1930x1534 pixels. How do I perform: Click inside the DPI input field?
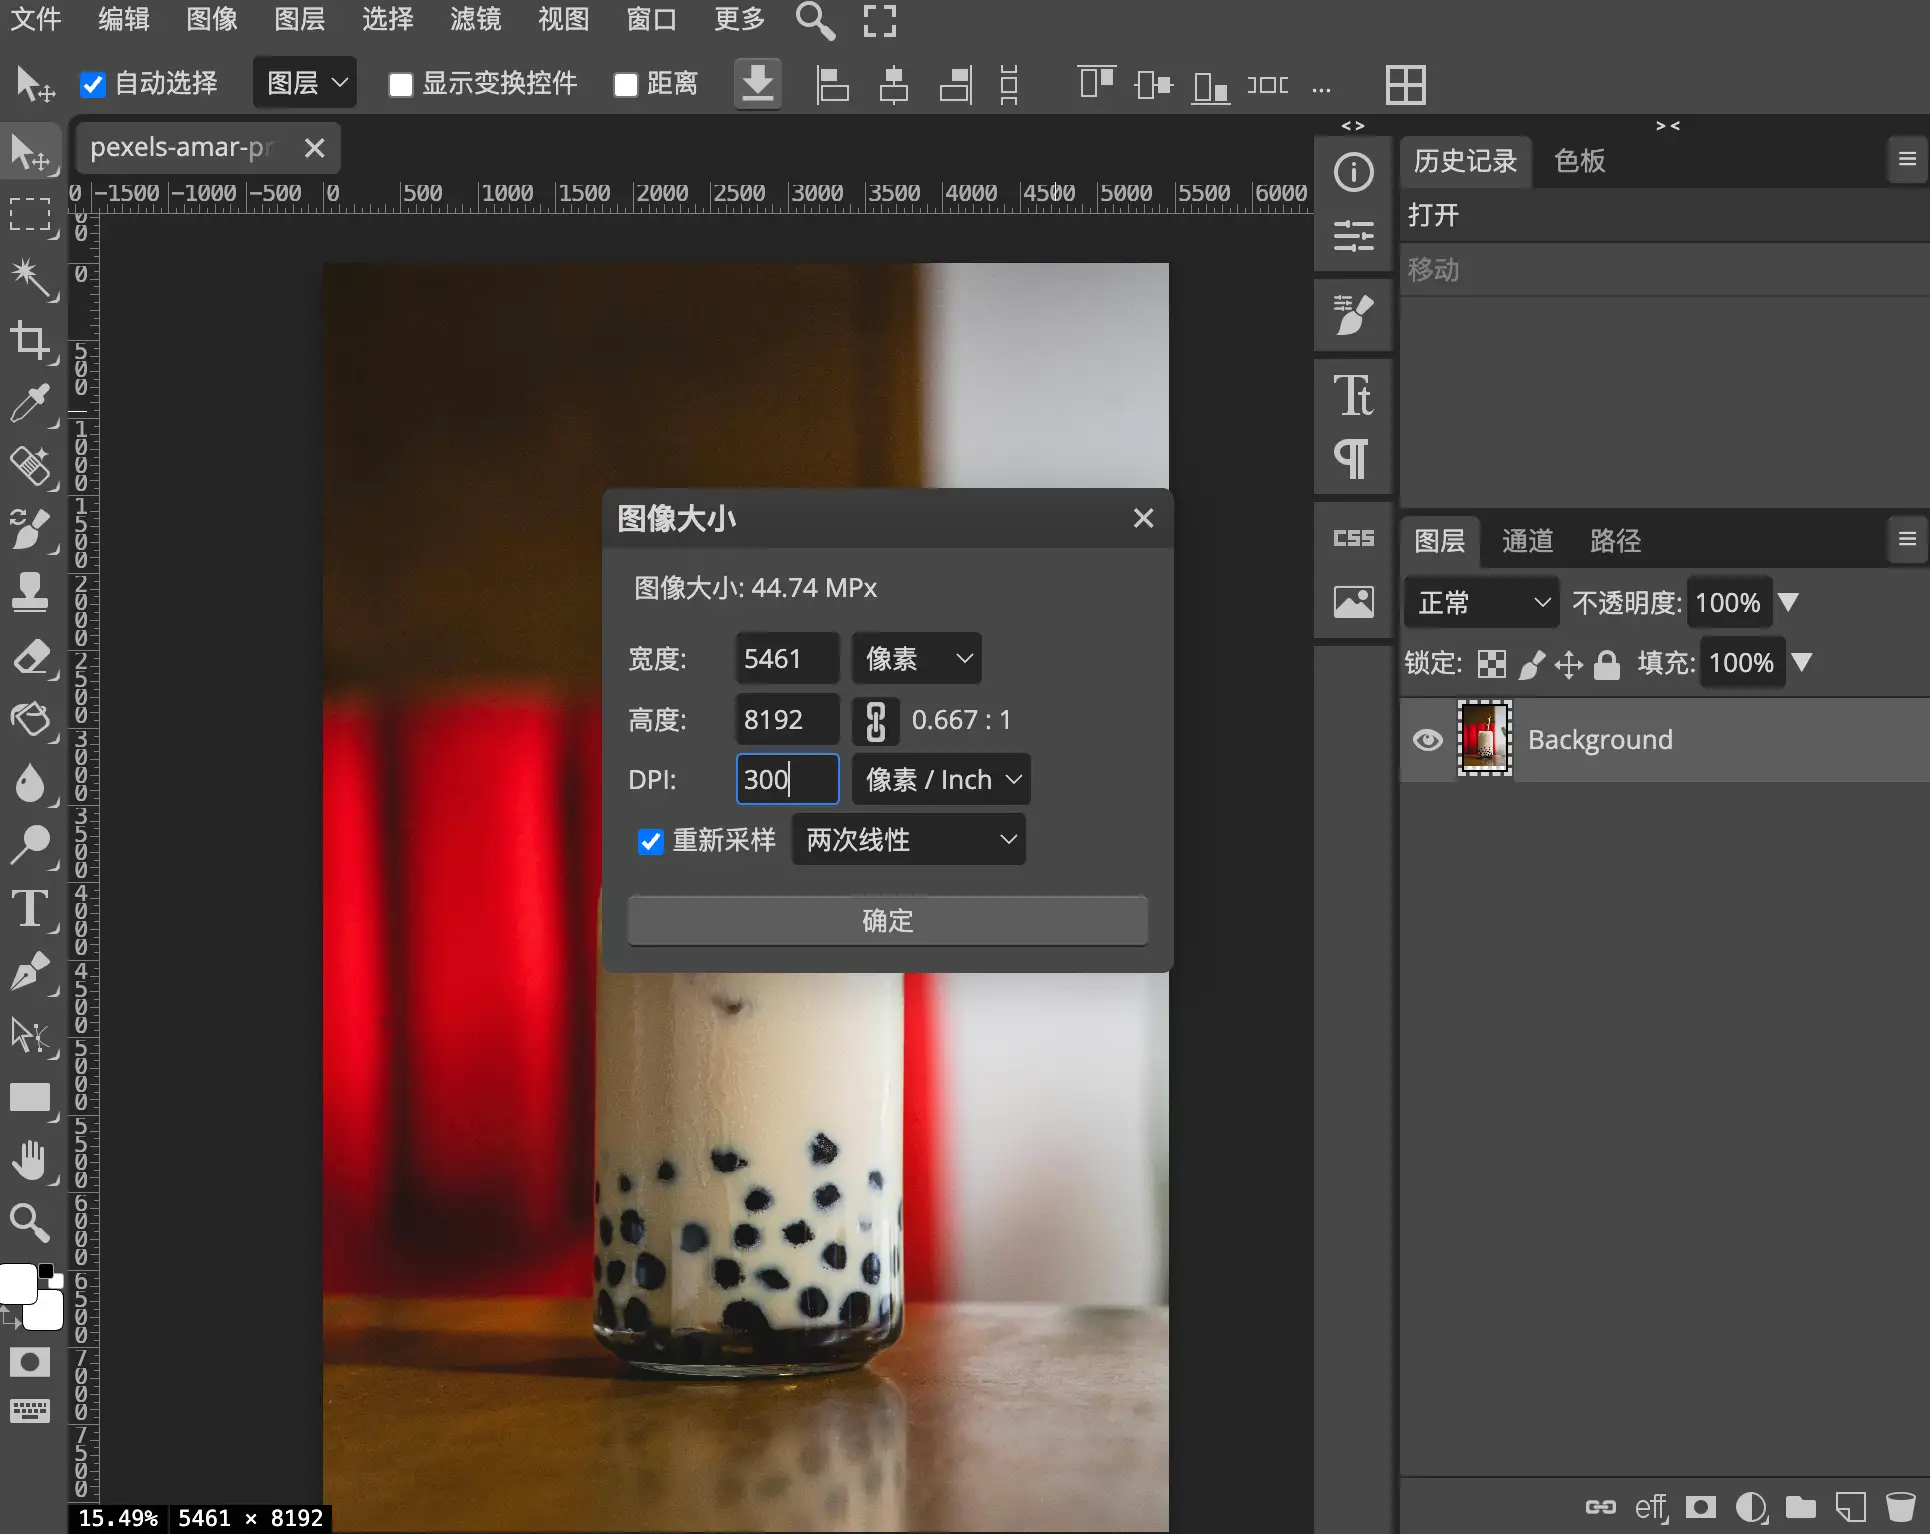point(786,779)
